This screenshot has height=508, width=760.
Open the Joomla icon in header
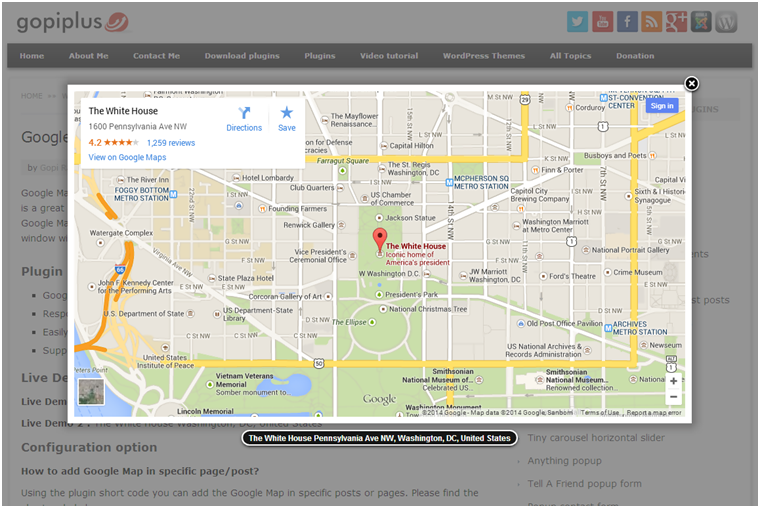point(701,22)
